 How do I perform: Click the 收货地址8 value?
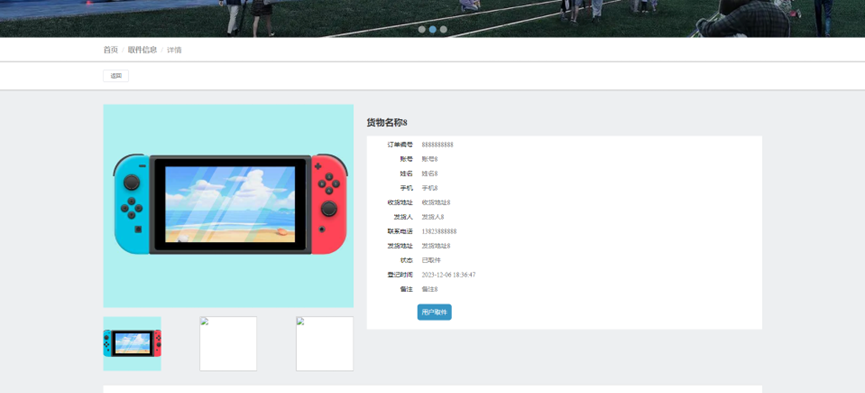coord(436,203)
